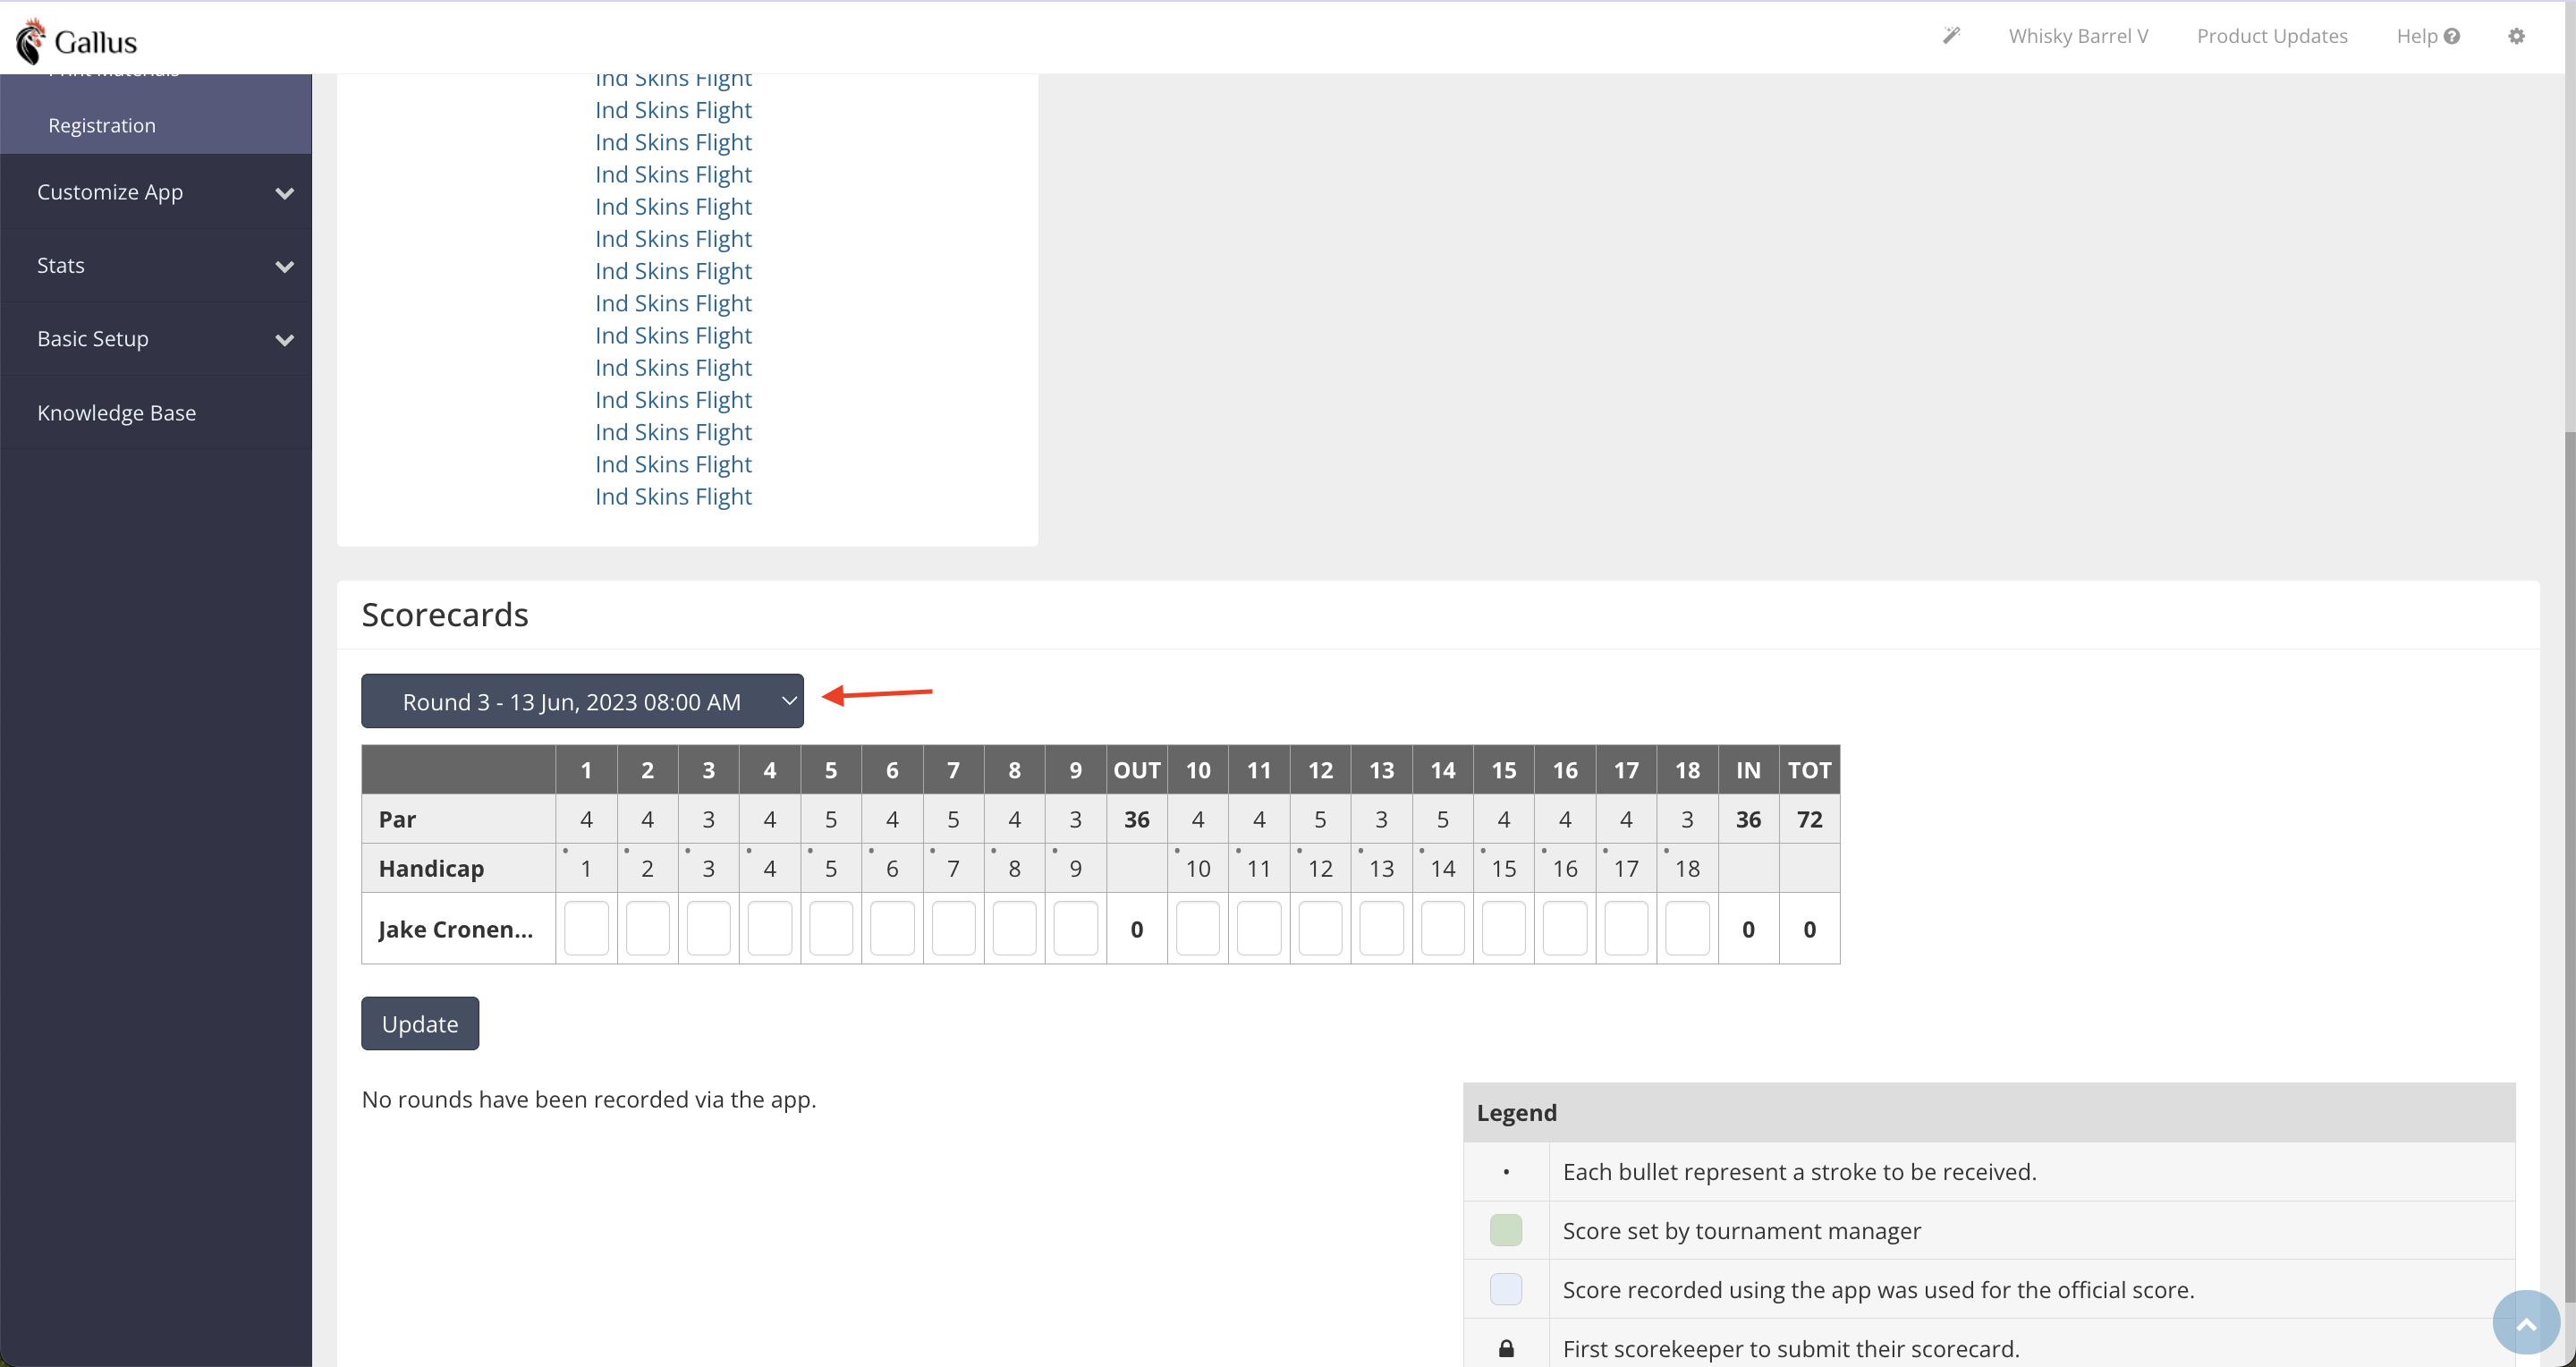Viewport: 2576px width, 1367px height.
Task: Click hole 15 score box for Jake Cronen
Action: tap(1503, 928)
